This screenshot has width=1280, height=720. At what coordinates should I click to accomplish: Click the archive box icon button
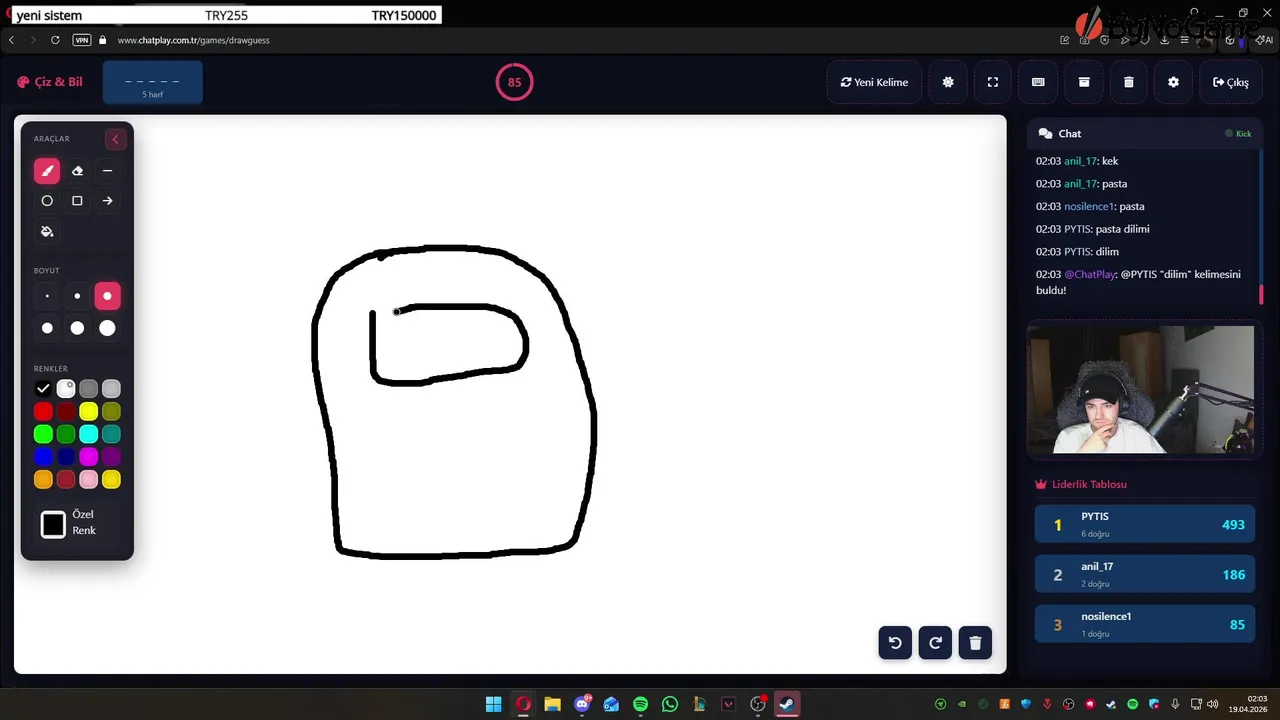(x=1084, y=82)
